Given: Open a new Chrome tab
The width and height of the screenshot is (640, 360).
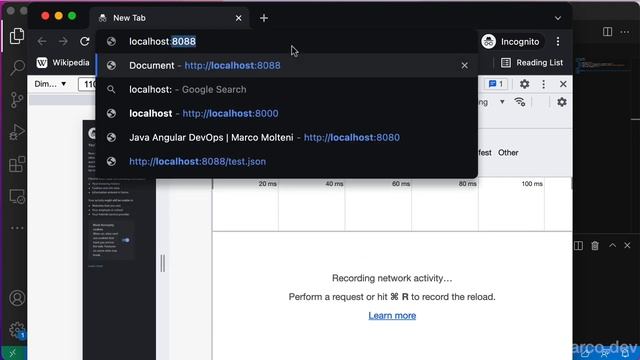Looking at the screenshot, I should pos(264,18).
